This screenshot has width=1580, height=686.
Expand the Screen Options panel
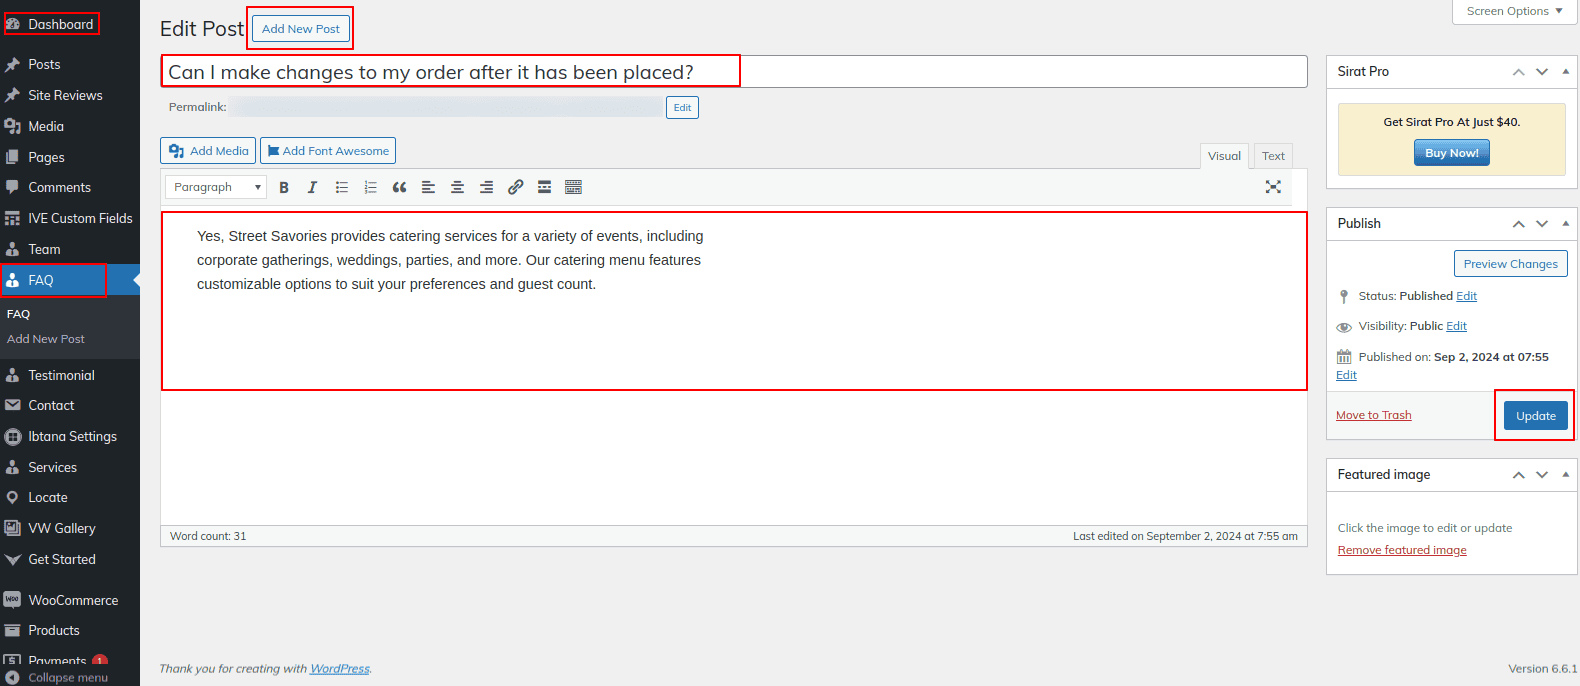tap(1514, 11)
